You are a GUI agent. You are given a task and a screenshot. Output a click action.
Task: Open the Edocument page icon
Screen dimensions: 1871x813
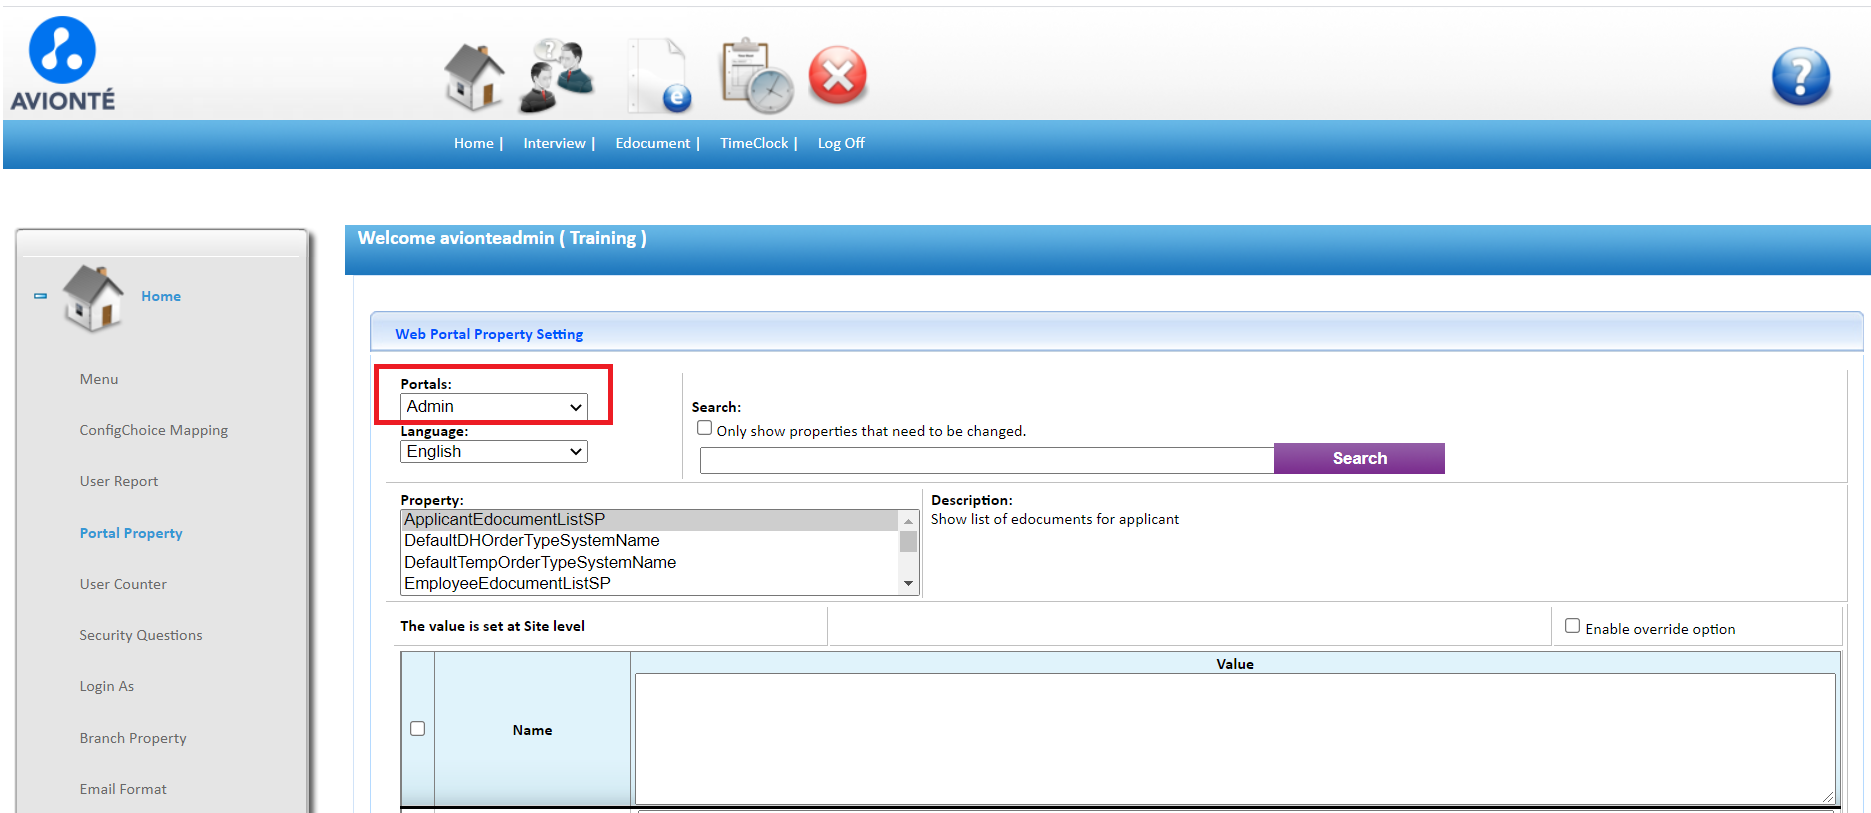(x=658, y=76)
